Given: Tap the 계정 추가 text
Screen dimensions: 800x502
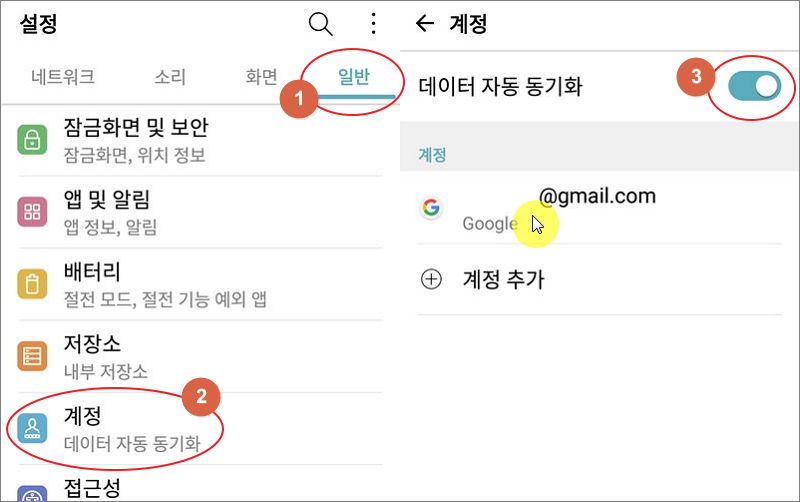Looking at the screenshot, I should [x=504, y=279].
